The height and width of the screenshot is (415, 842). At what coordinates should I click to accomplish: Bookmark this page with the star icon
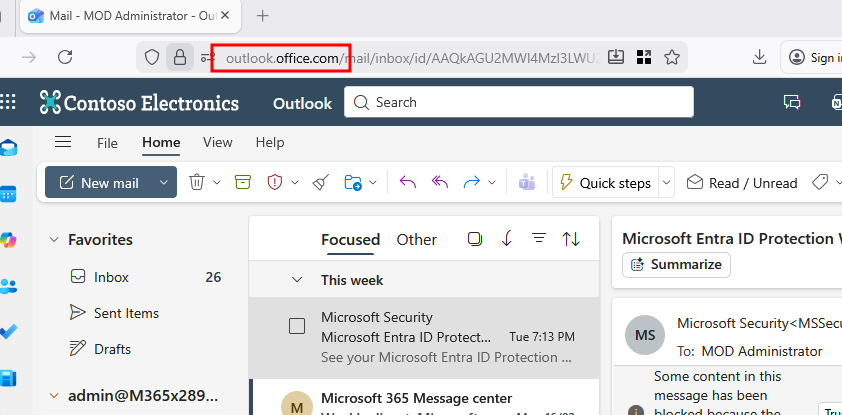pos(672,57)
